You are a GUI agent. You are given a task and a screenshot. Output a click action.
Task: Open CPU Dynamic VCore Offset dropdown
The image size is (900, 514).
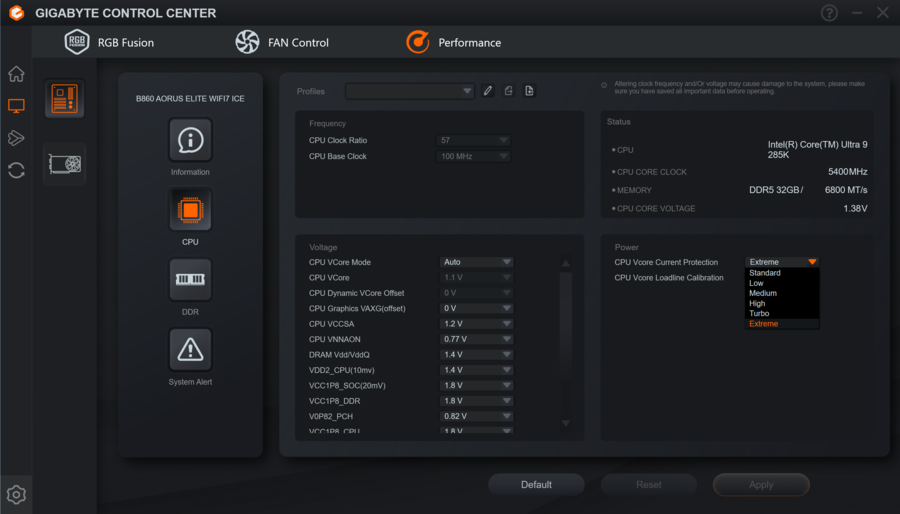click(476, 293)
